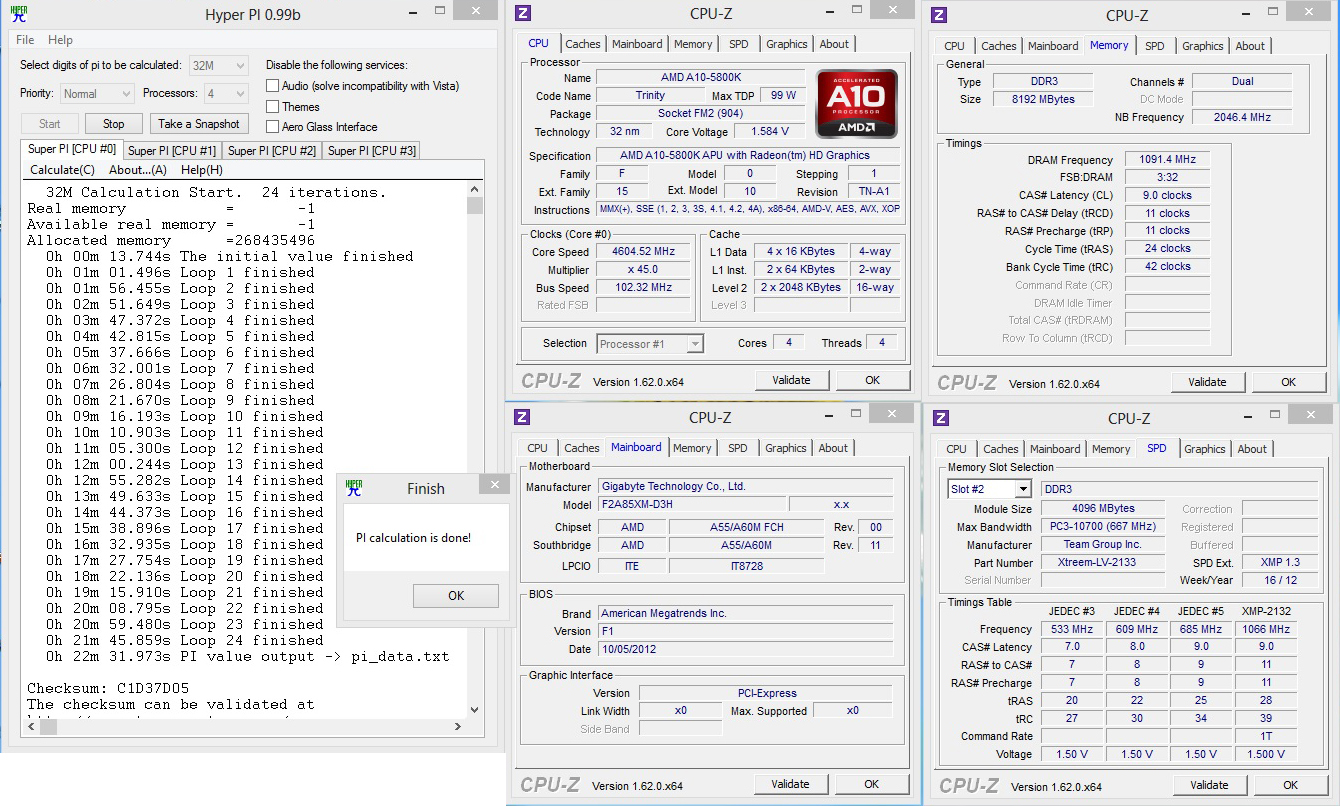Click the AMD A10 processor logo
Image resolution: width=1340 pixels, height=806 pixels.
click(856, 104)
